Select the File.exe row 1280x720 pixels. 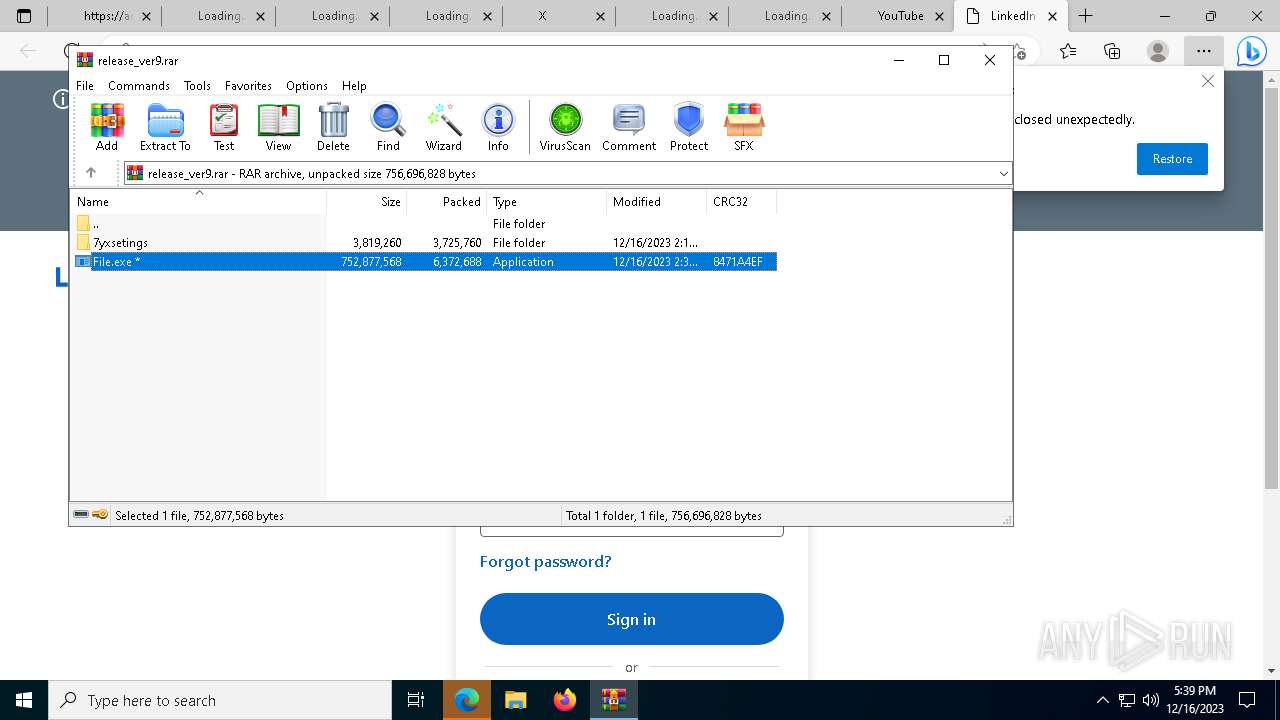[x=424, y=262]
